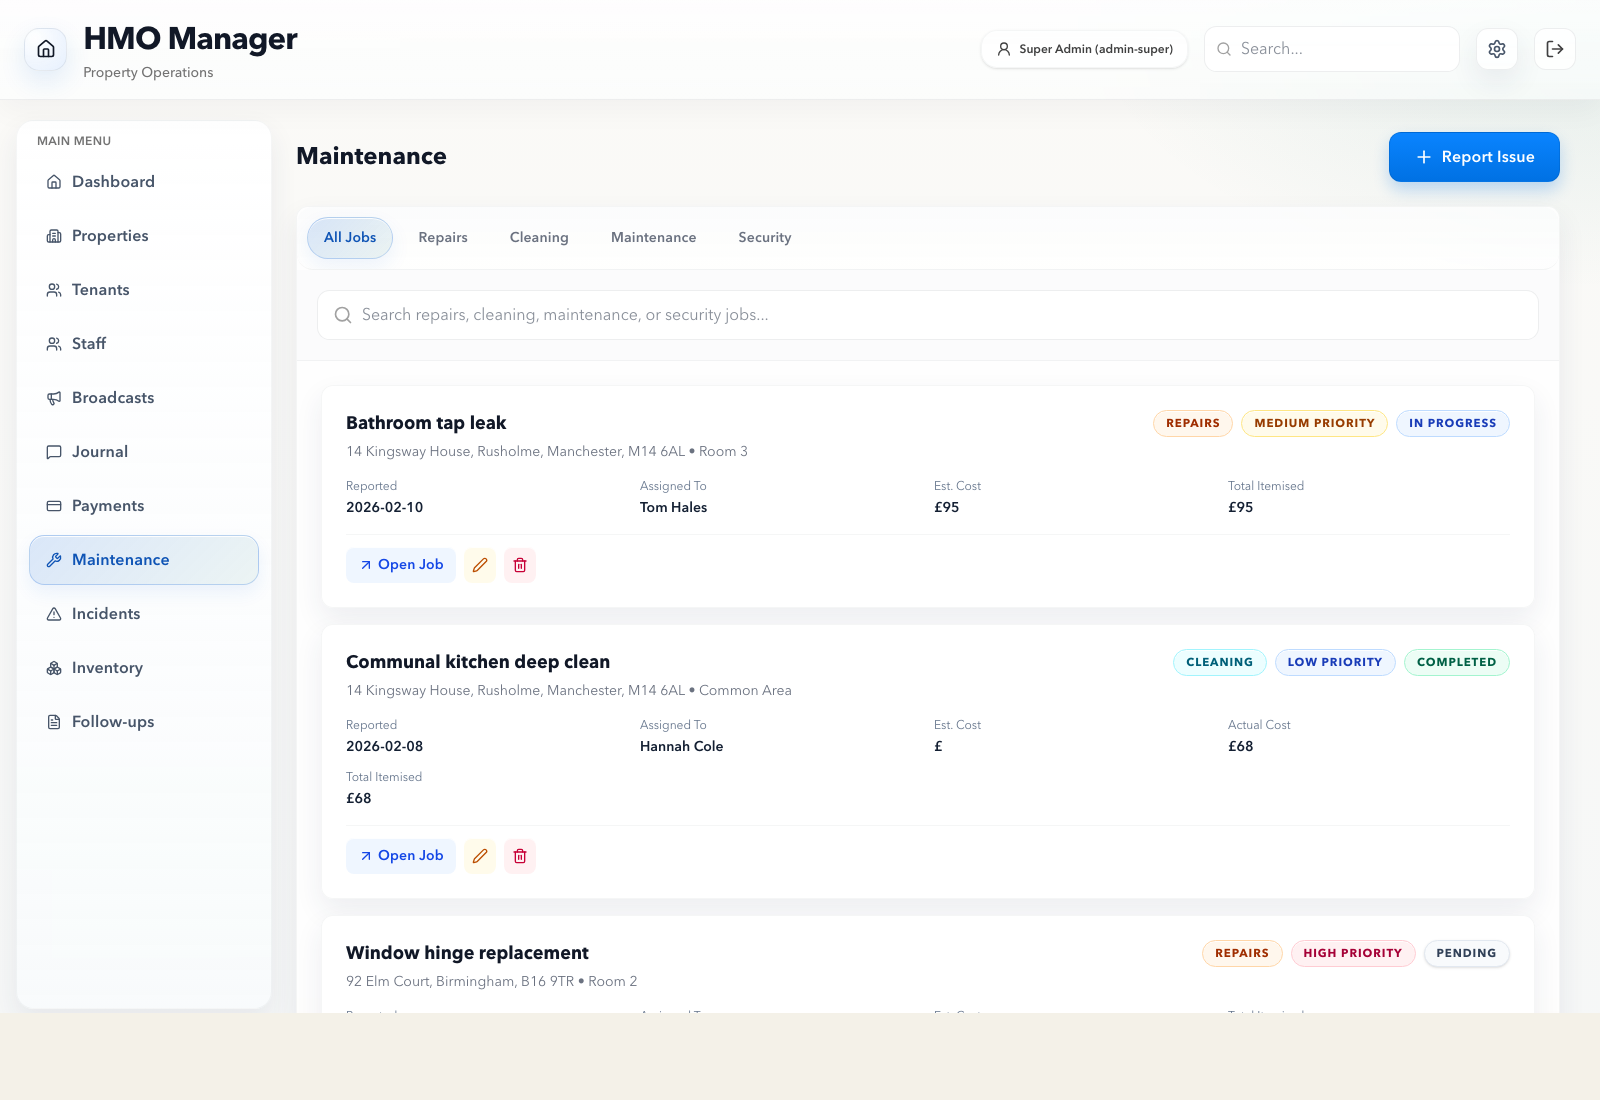Click the Report Issue button
Image resolution: width=1600 pixels, height=1100 pixels.
pyautogui.click(x=1474, y=156)
